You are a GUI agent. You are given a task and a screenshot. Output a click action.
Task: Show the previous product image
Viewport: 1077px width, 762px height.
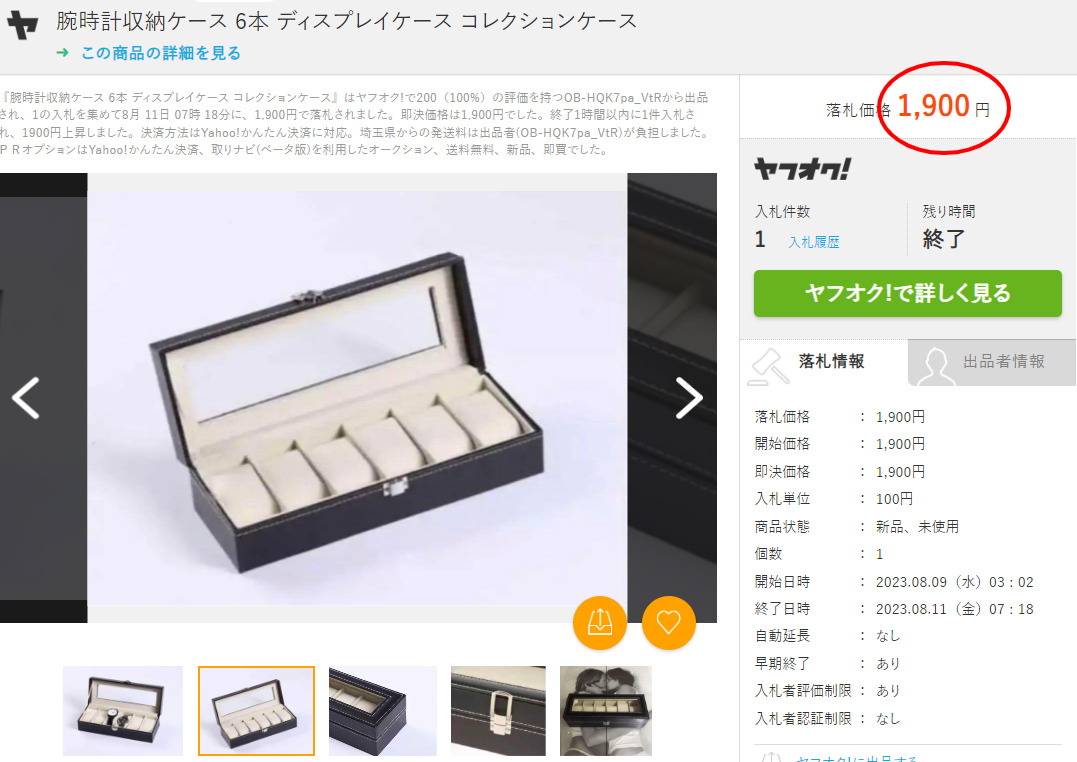(26, 398)
